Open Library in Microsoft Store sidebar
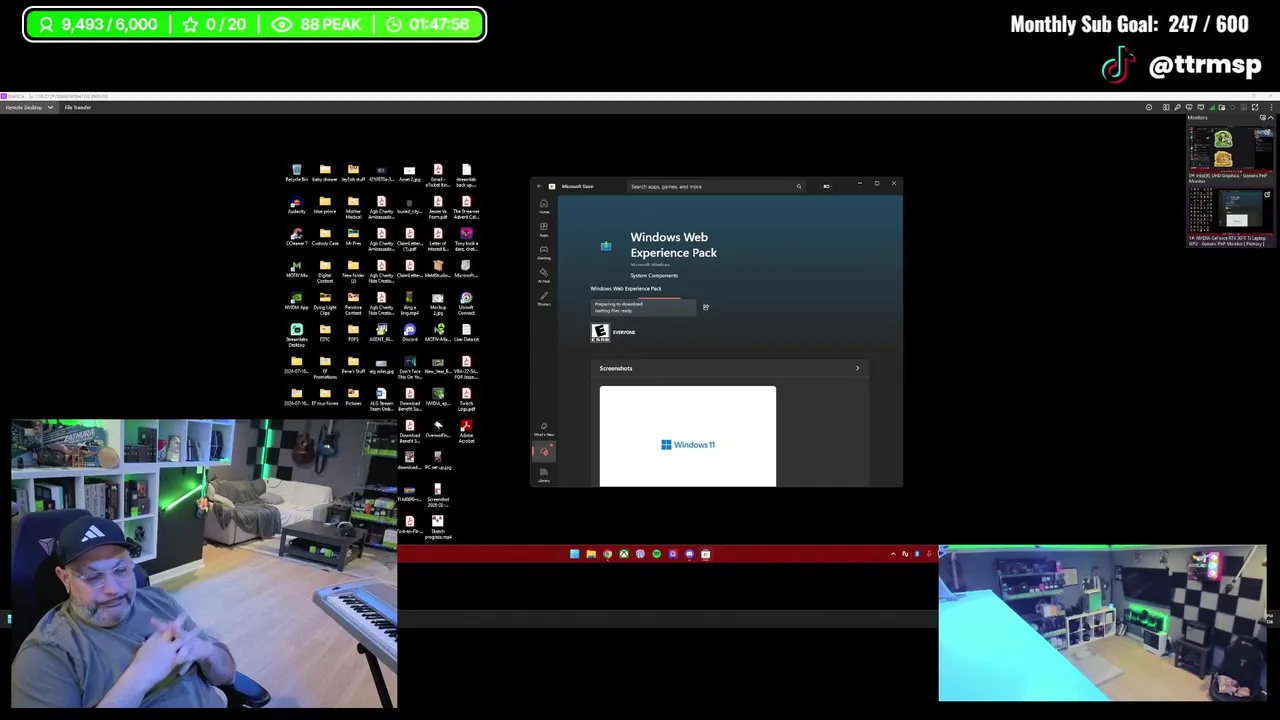This screenshot has height=720, width=1280. (x=544, y=474)
